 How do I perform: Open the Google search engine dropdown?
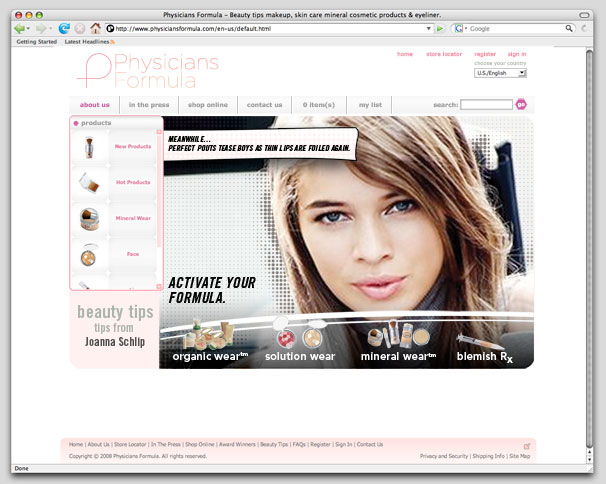point(461,29)
